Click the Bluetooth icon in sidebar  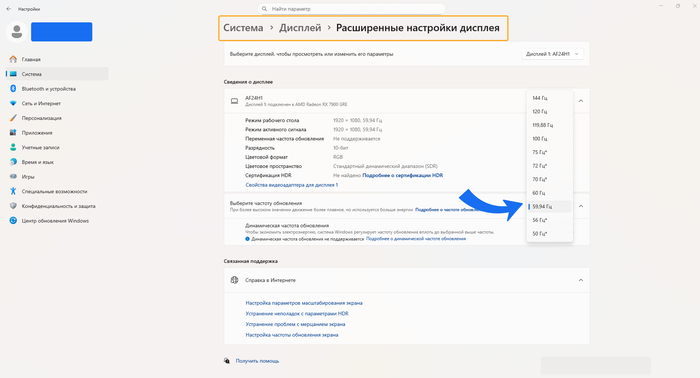click(x=13, y=89)
